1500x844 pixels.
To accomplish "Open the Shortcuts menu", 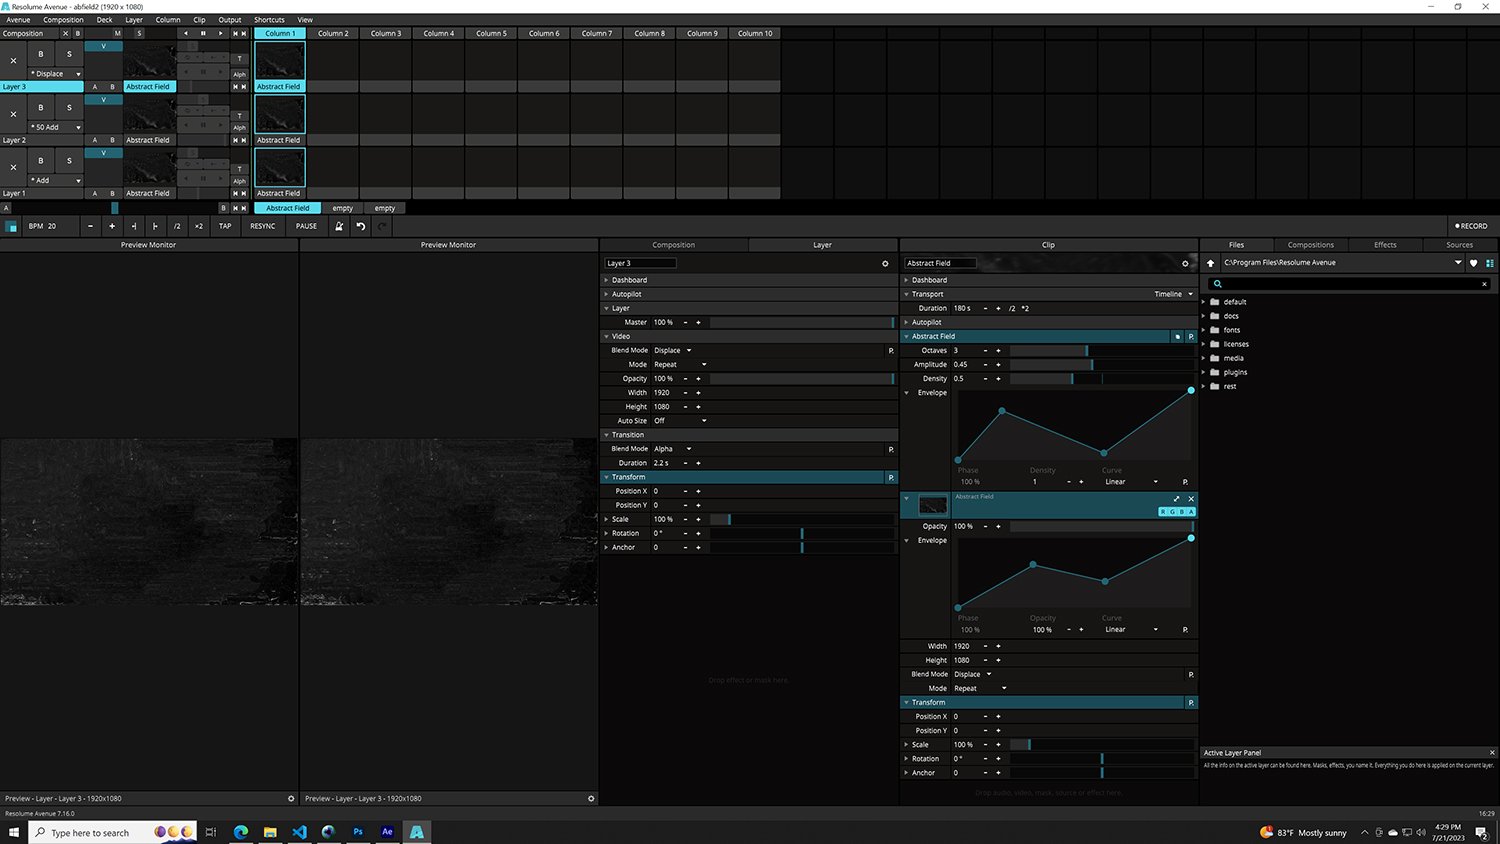I will 269,20.
